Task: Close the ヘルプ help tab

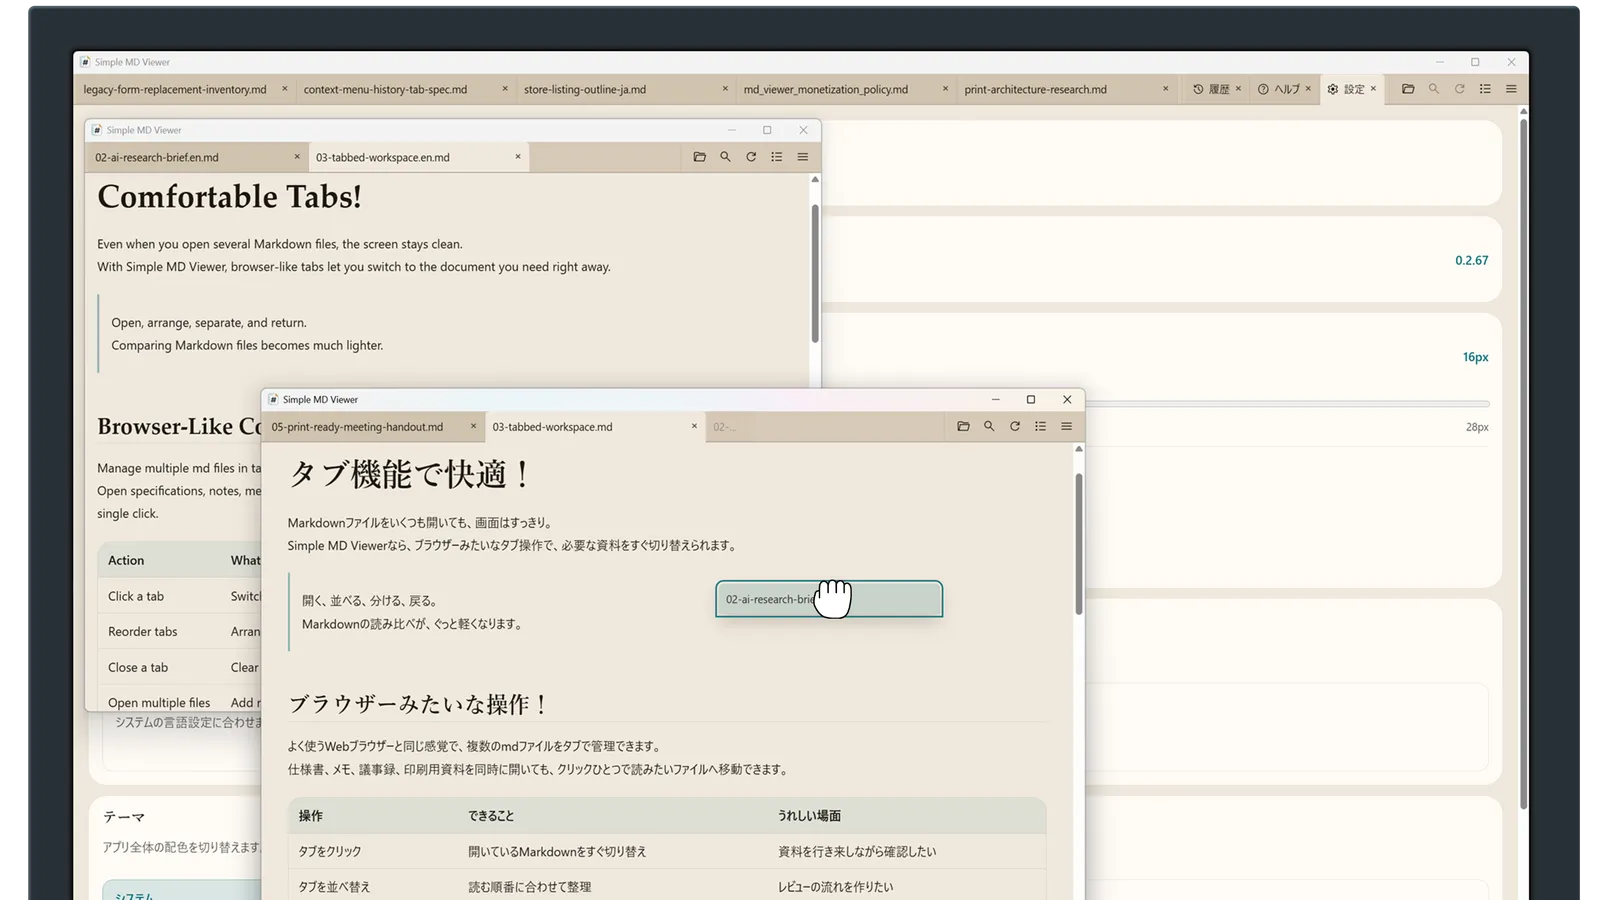Action: click(1308, 89)
